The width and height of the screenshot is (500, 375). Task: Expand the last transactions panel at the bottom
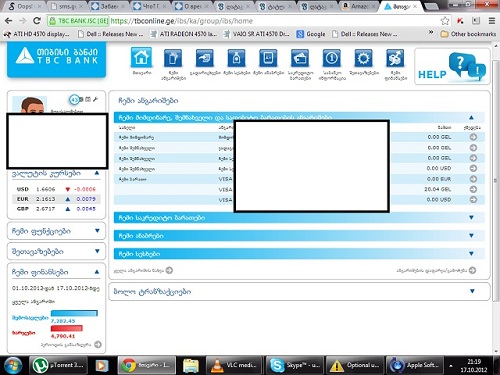472,291
